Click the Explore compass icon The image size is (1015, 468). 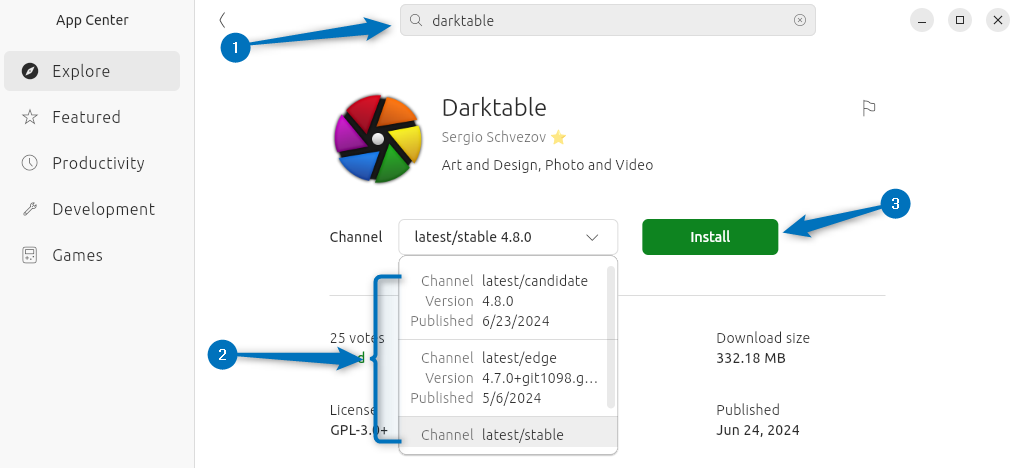(30, 71)
